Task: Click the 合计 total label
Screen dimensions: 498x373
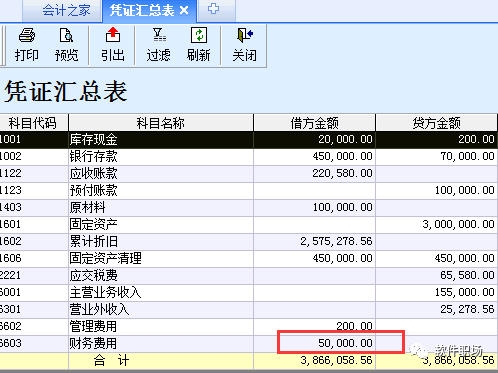Action: 111,361
